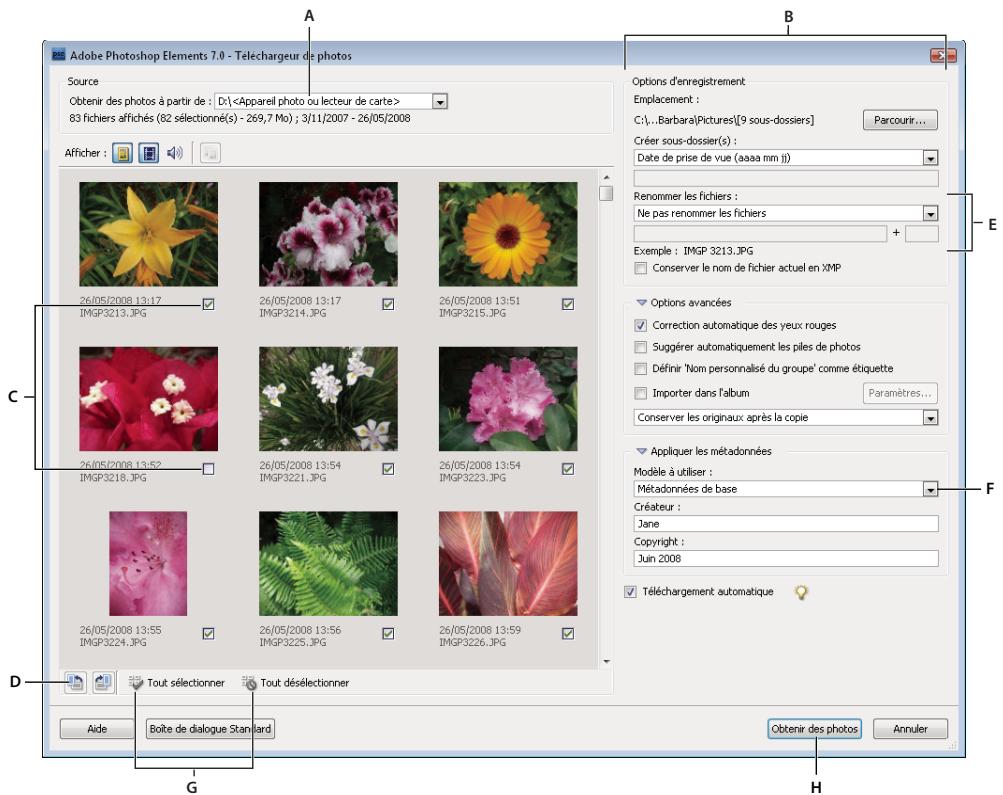Image resolution: width=1003 pixels, height=795 pixels.
Task: Click the rename start number field
Action: [x=922, y=233]
